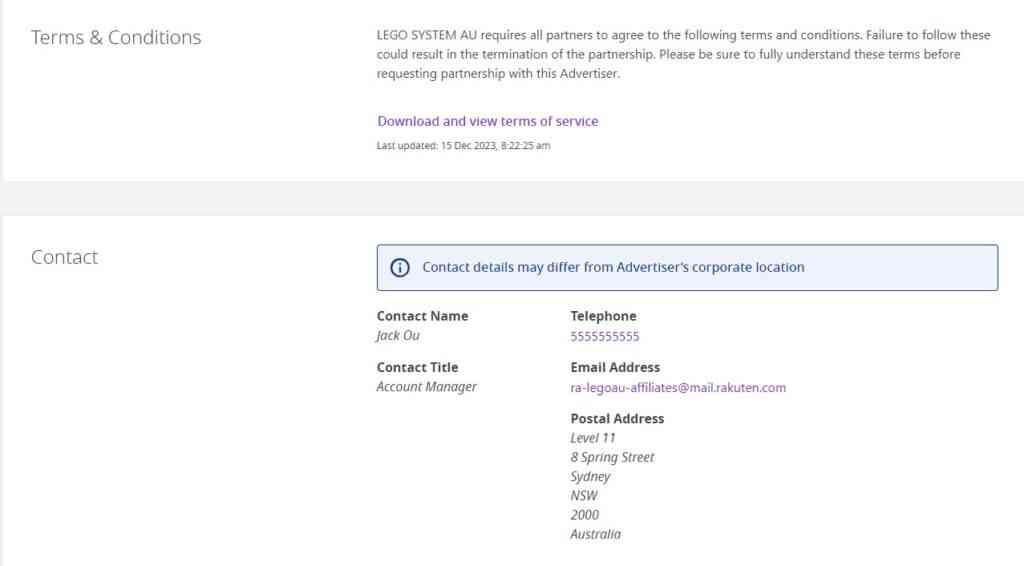Viewport: 1024px width, 566px height.
Task: Click the Email Address label
Action: pyautogui.click(x=615, y=368)
